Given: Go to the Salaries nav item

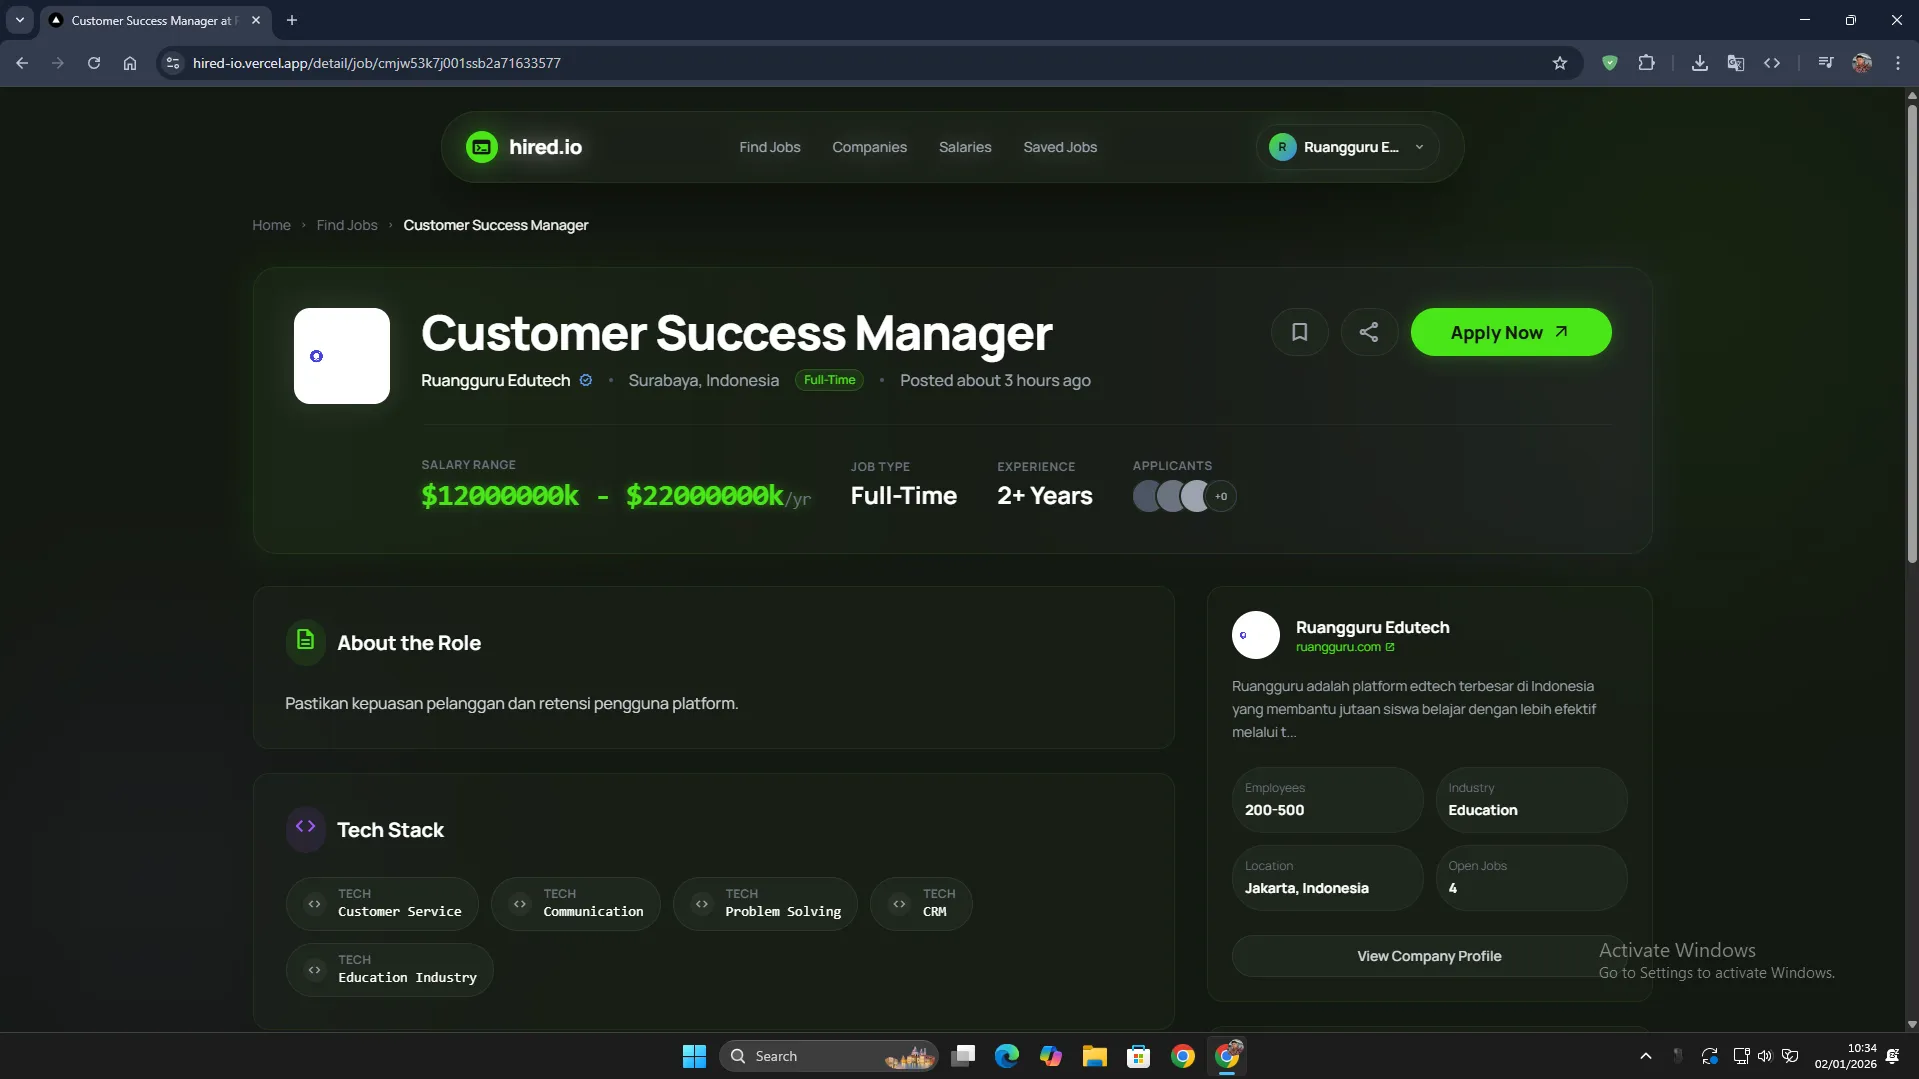Looking at the screenshot, I should pyautogui.click(x=964, y=147).
